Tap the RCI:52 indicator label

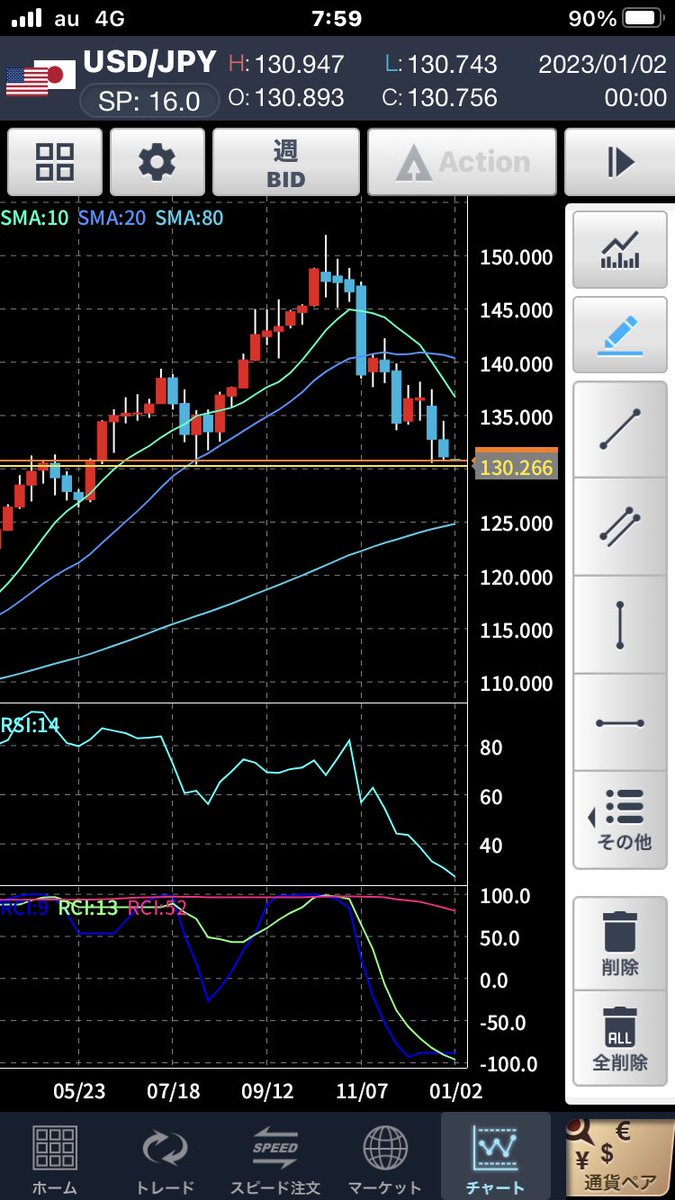pyautogui.click(x=156, y=908)
